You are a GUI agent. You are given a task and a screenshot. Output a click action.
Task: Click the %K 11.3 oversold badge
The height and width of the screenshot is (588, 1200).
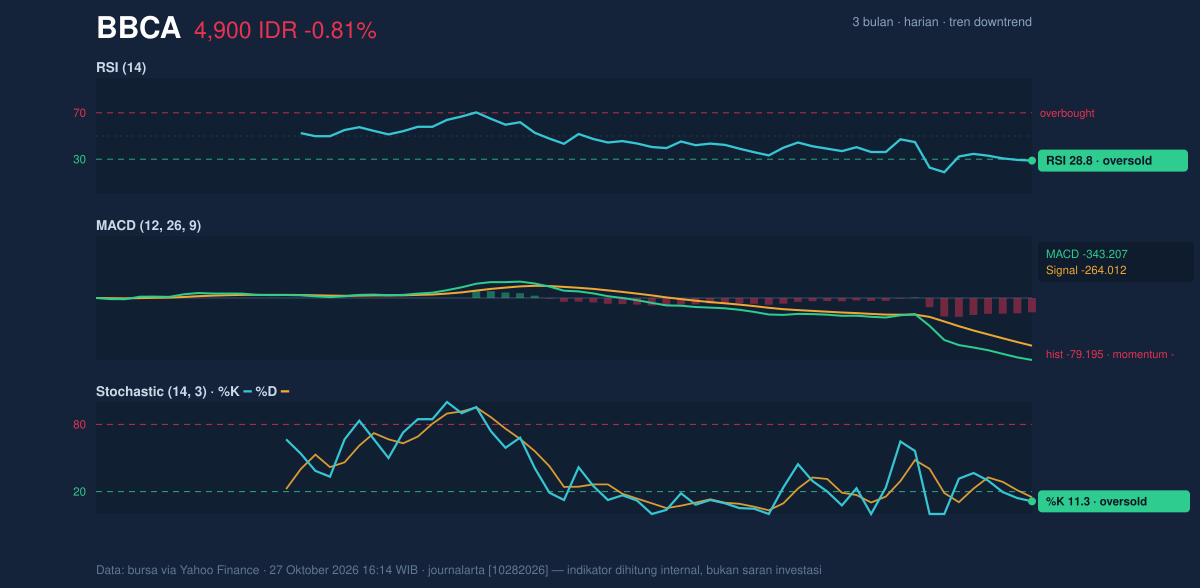tap(1113, 502)
